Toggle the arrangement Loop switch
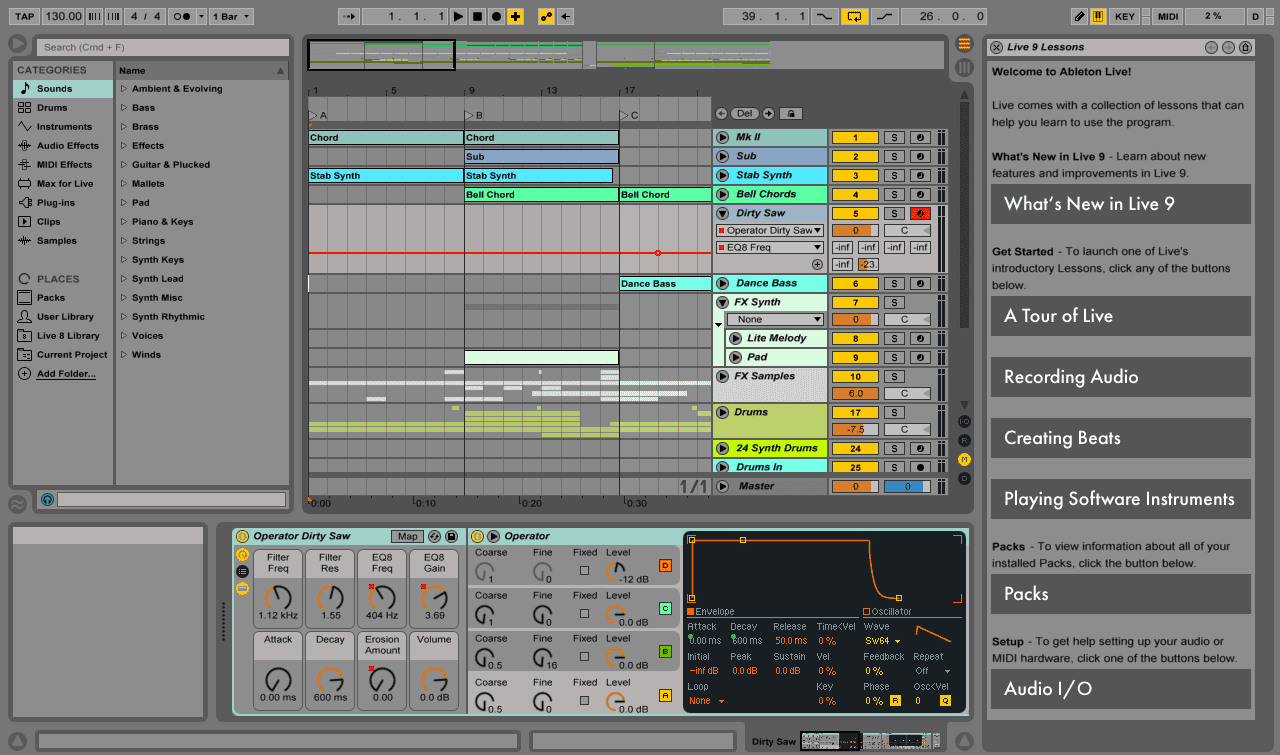The width and height of the screenshot is (1280, 755). click(854, 16)
